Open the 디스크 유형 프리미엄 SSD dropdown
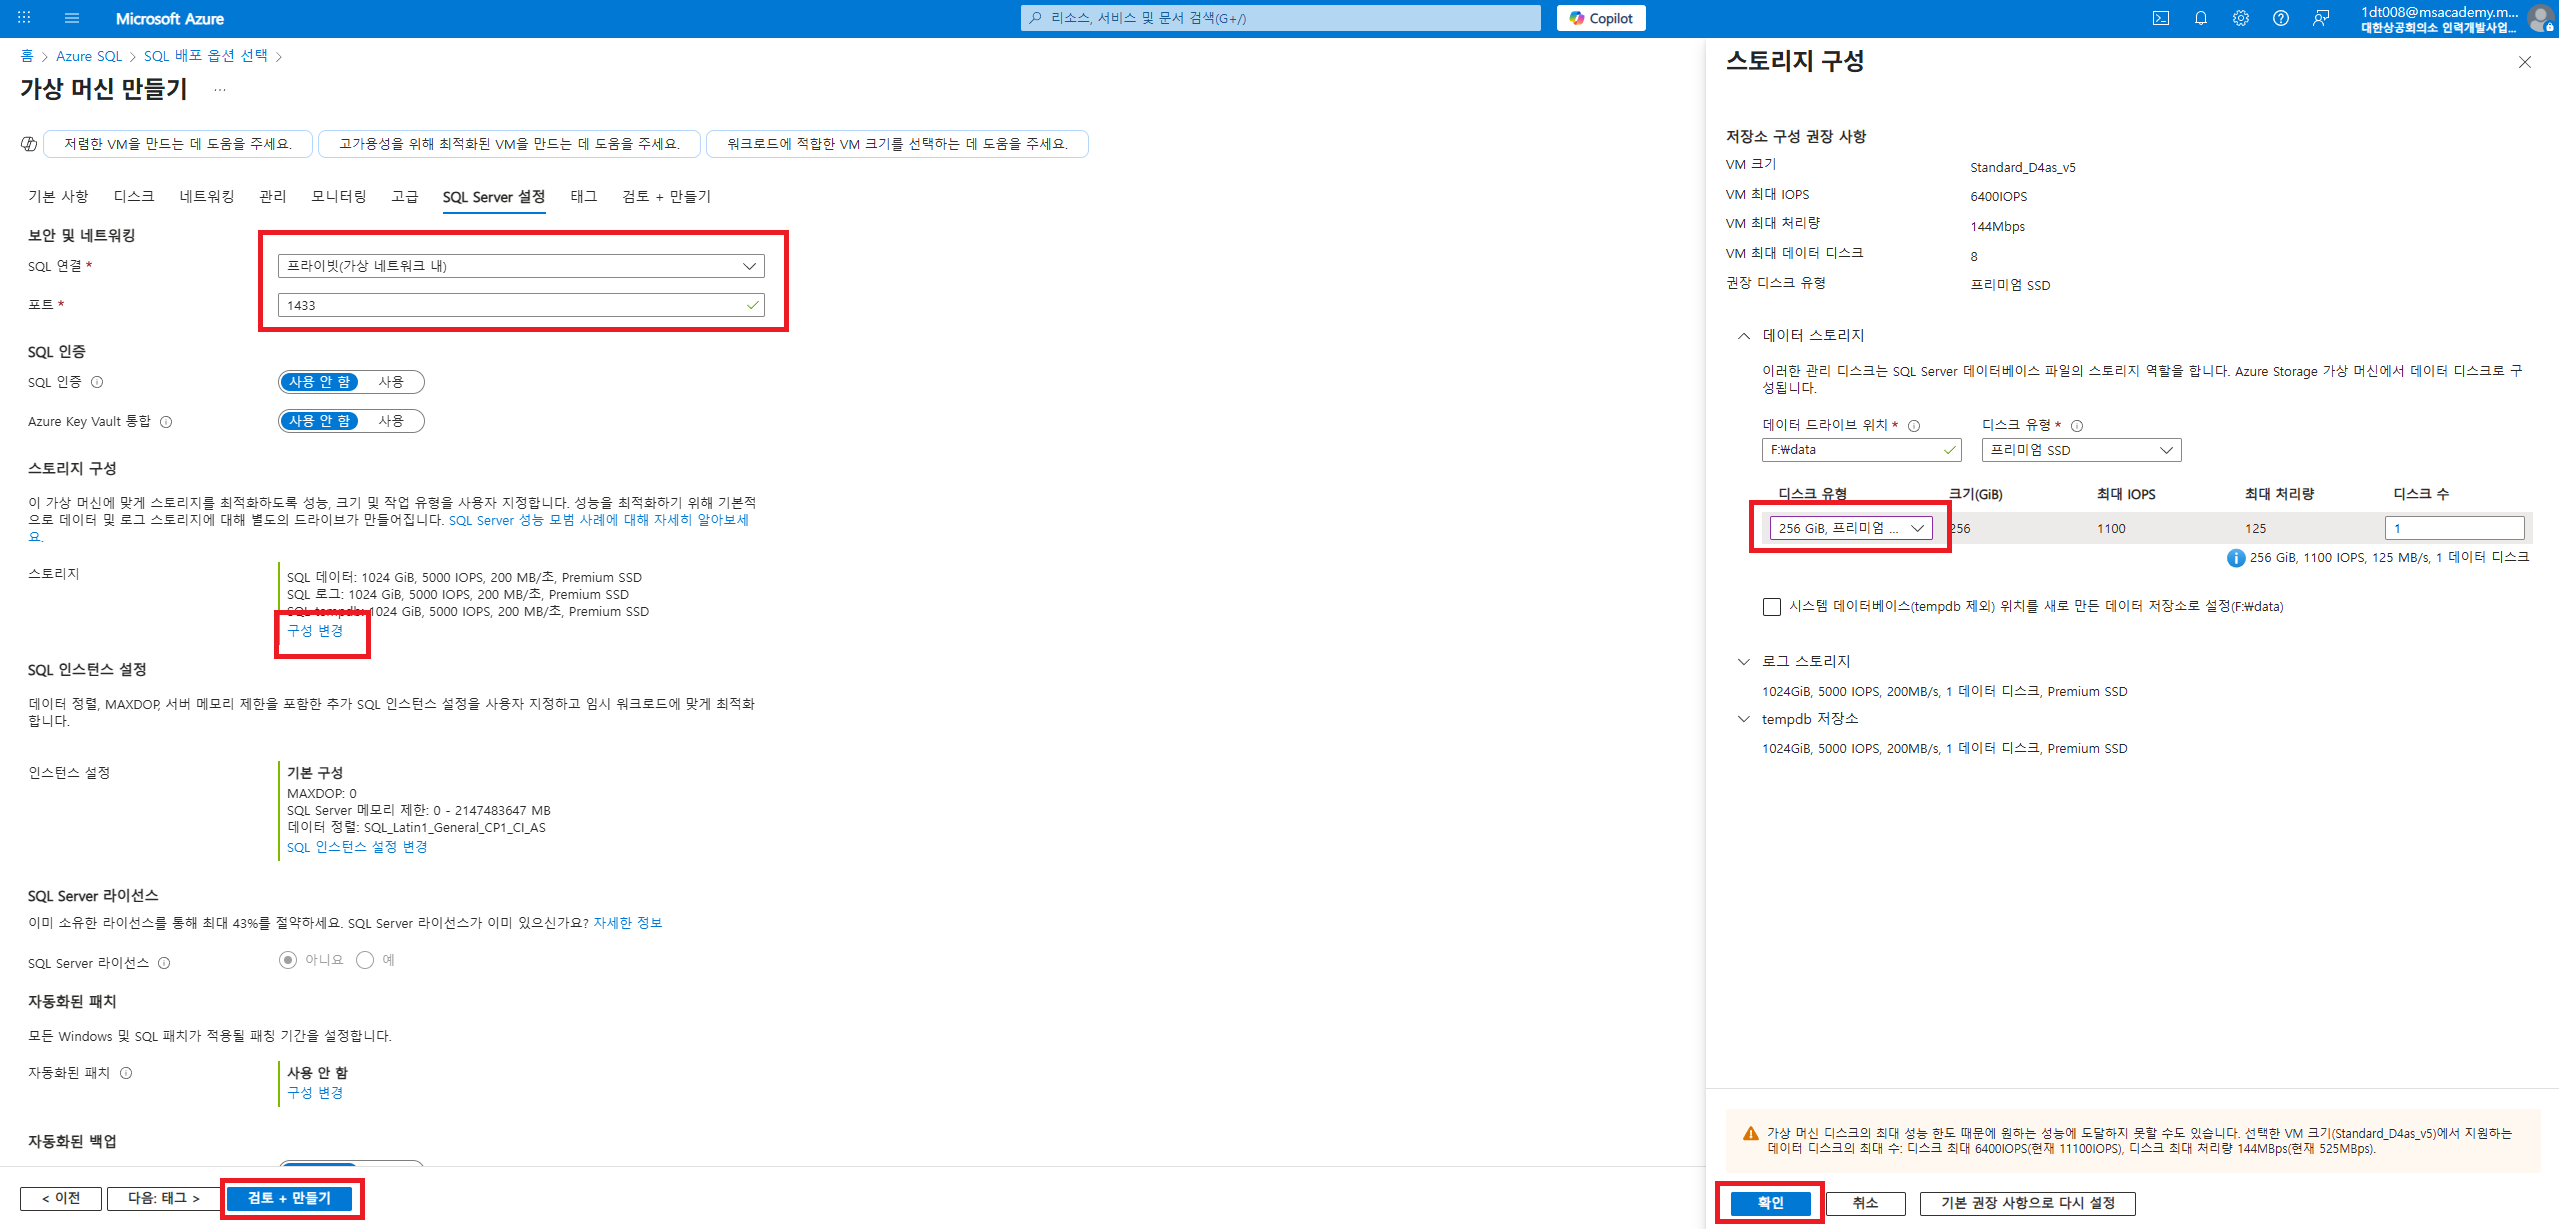This screenshot has height=1229, width=2559. tap(2081, 450)
